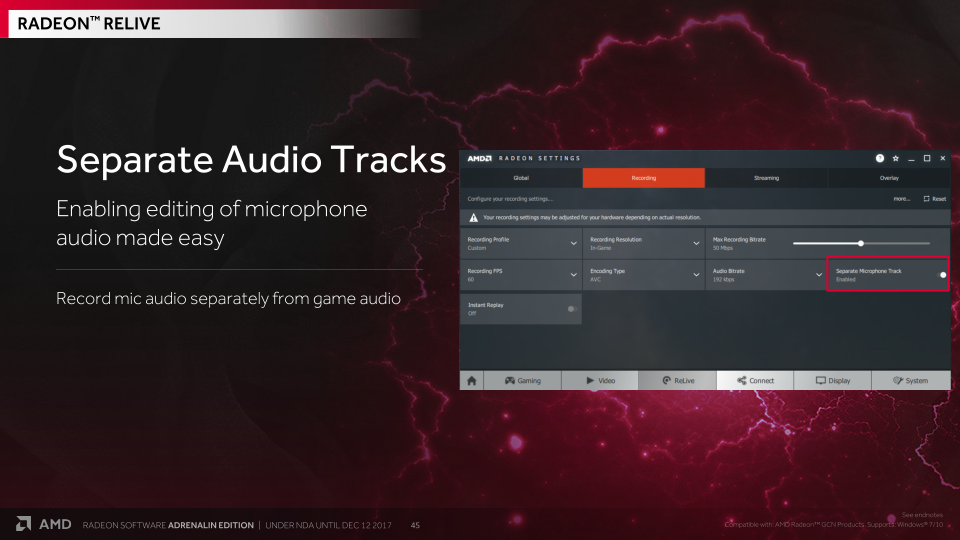The image size is (960, 540).
Task: Close the Radeon Settings window
Action: click(943, 158)
